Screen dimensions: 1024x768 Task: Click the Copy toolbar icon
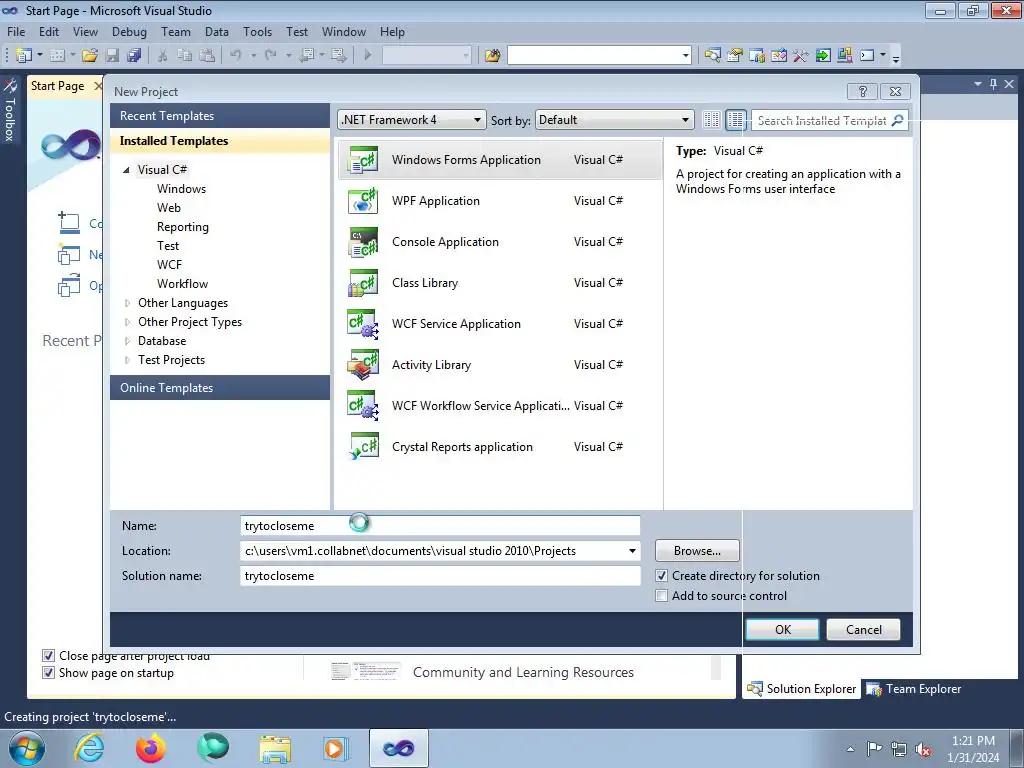(x=185, y=56)
